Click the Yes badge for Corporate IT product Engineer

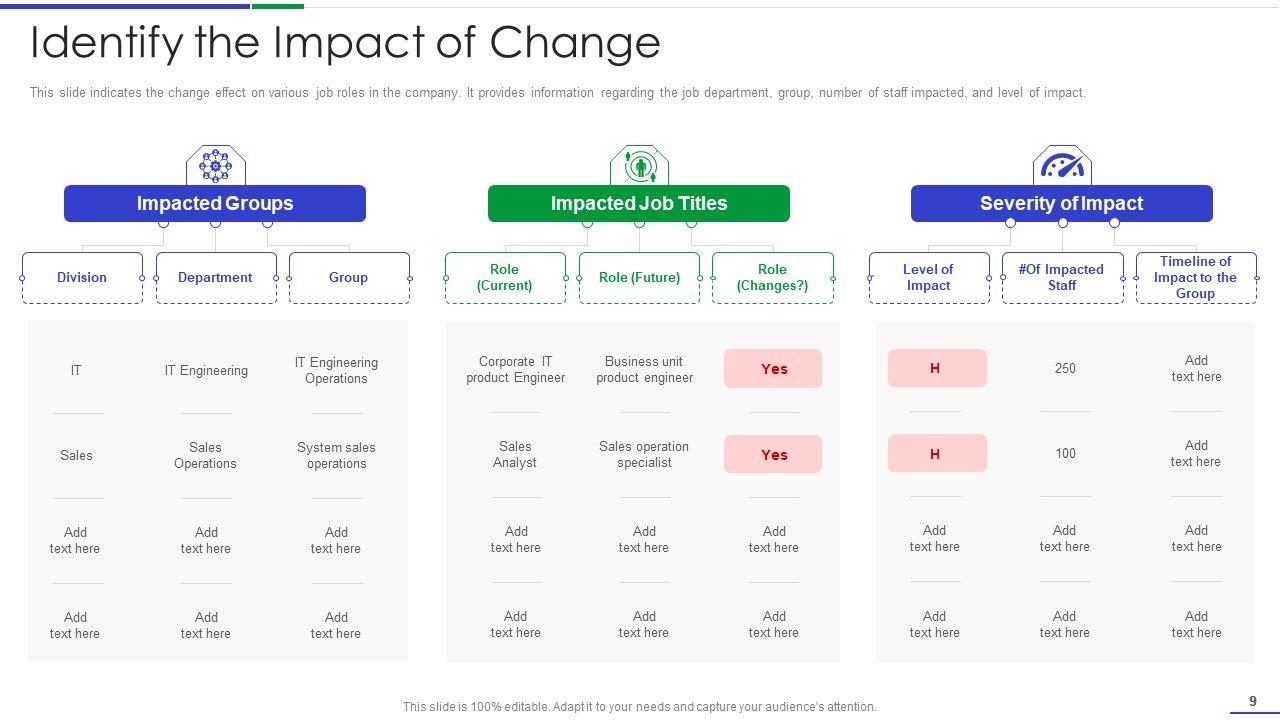tap(773, 369)
